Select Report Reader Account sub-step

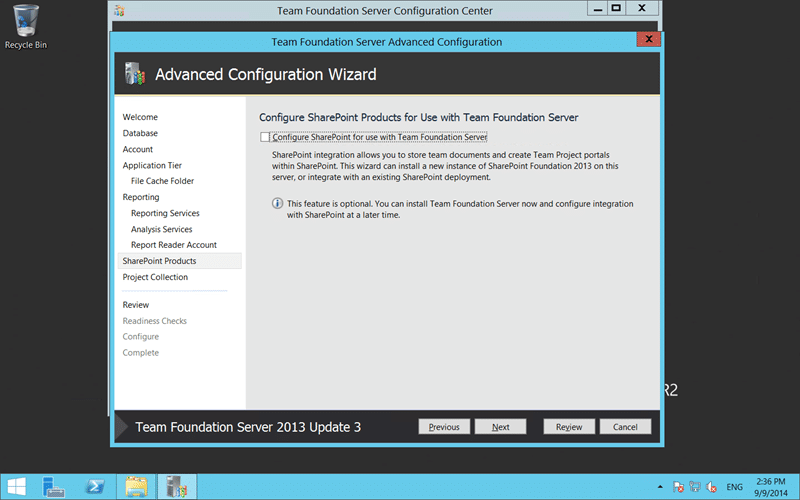tap(173, 245)
